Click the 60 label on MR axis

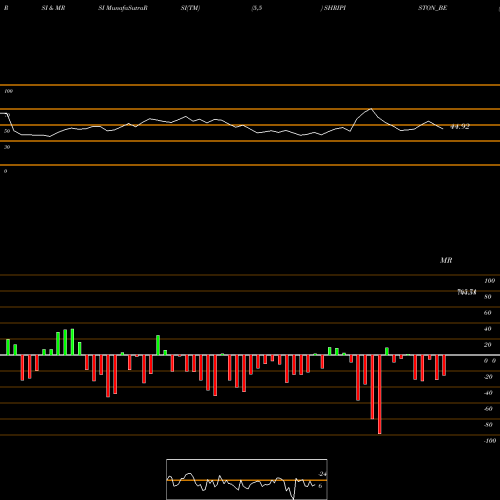pyautogui.click(x=488, y=313)
